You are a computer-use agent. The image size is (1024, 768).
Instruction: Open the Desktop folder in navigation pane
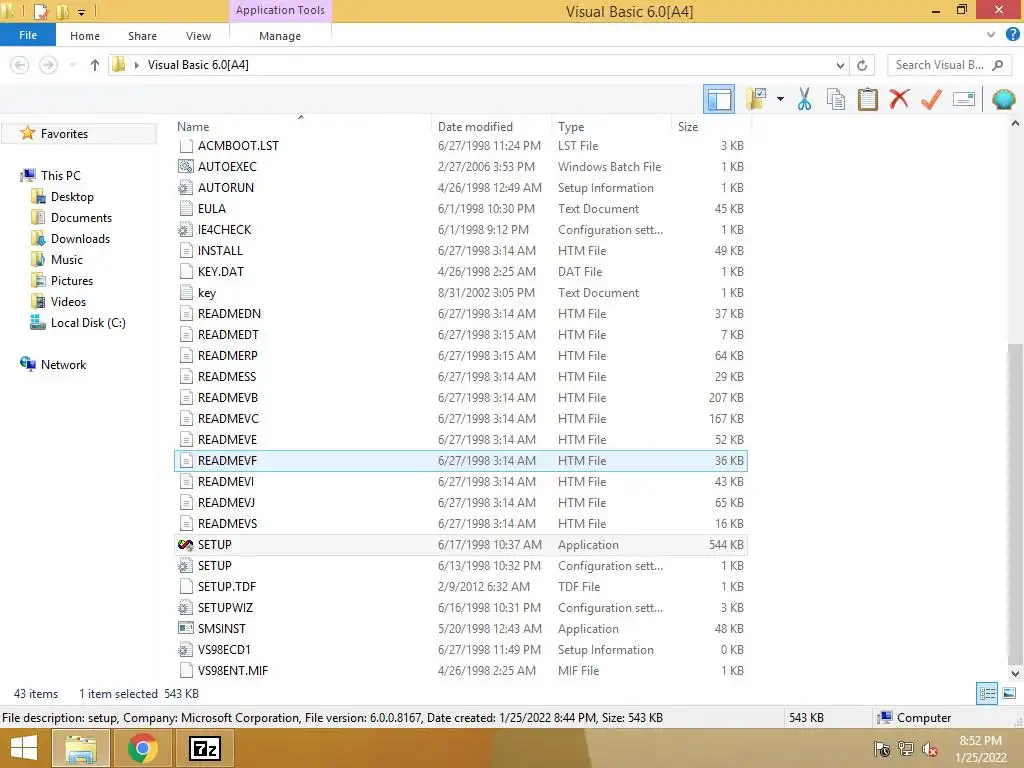[x=72, y=197]
